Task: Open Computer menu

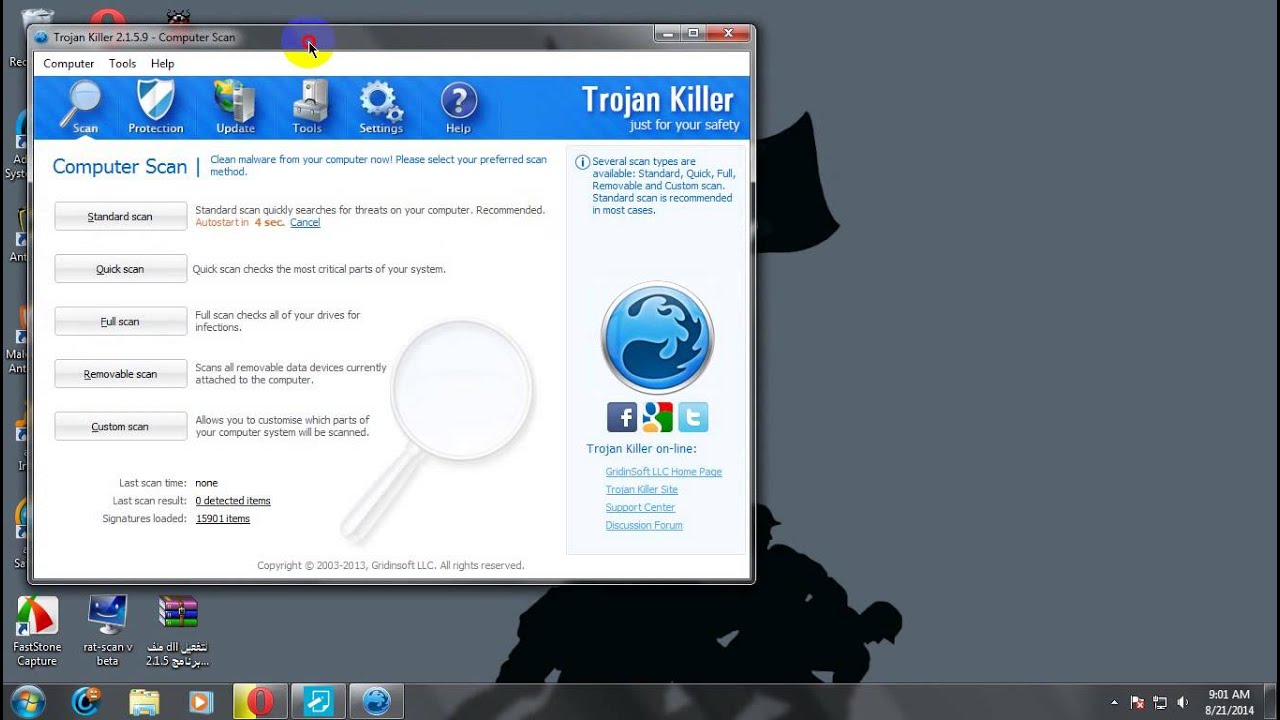Action: click(x=69, y=63)
